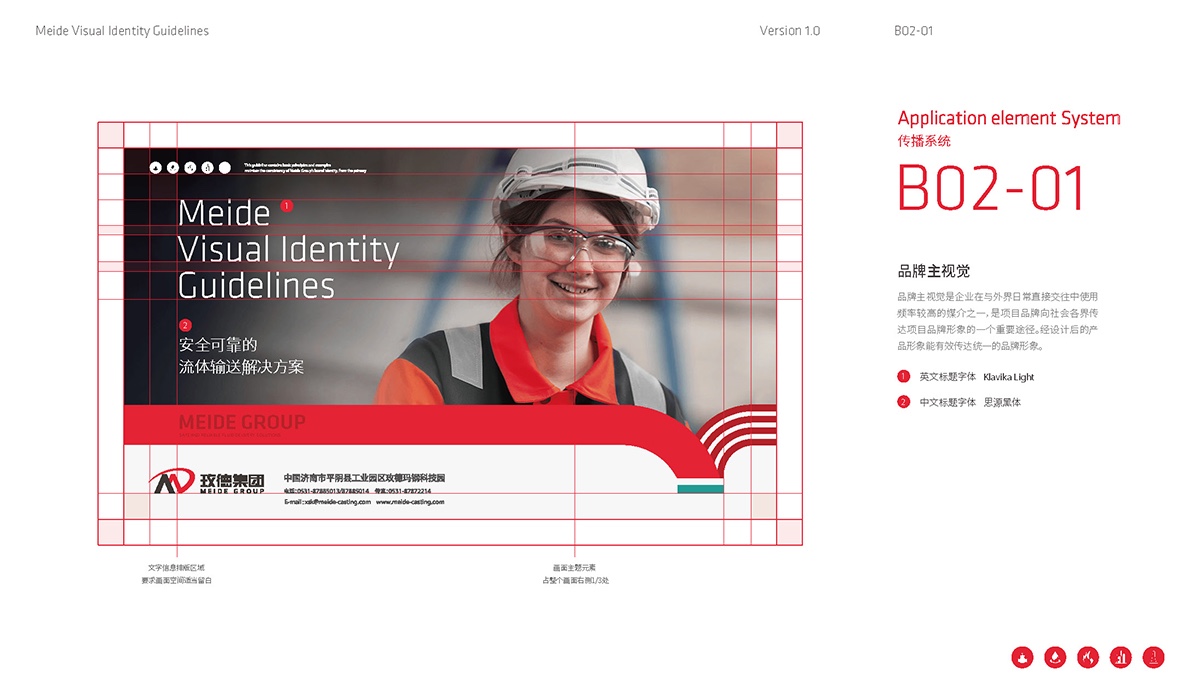1200x686 pixels.
Task: Click the E-mail address in banner footer
Action: (327, 502)
